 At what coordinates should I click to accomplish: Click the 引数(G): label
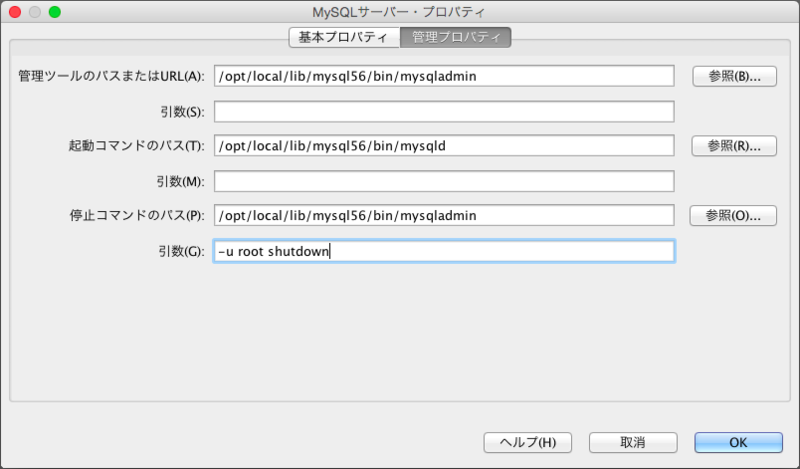(181, 251)
